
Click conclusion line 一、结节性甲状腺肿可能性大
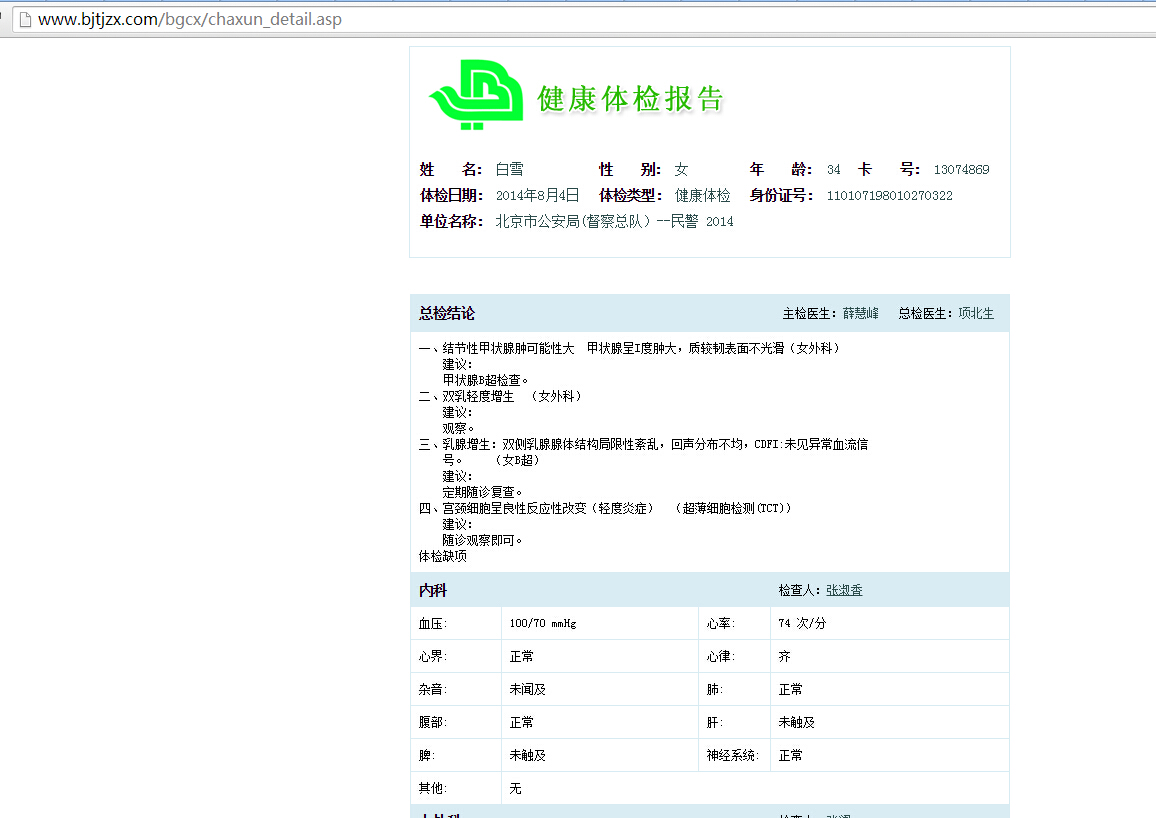(x=496, y=348)
